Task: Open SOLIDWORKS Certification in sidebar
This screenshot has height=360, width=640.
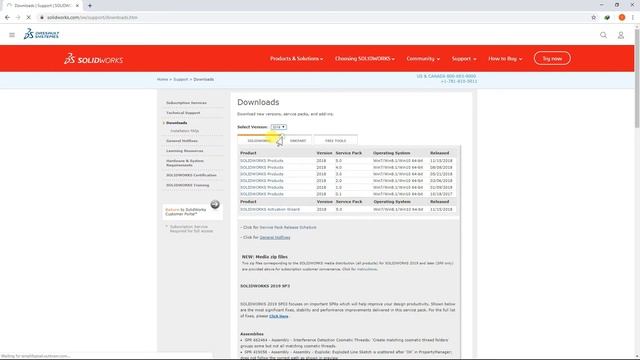Action: [191, 175]
